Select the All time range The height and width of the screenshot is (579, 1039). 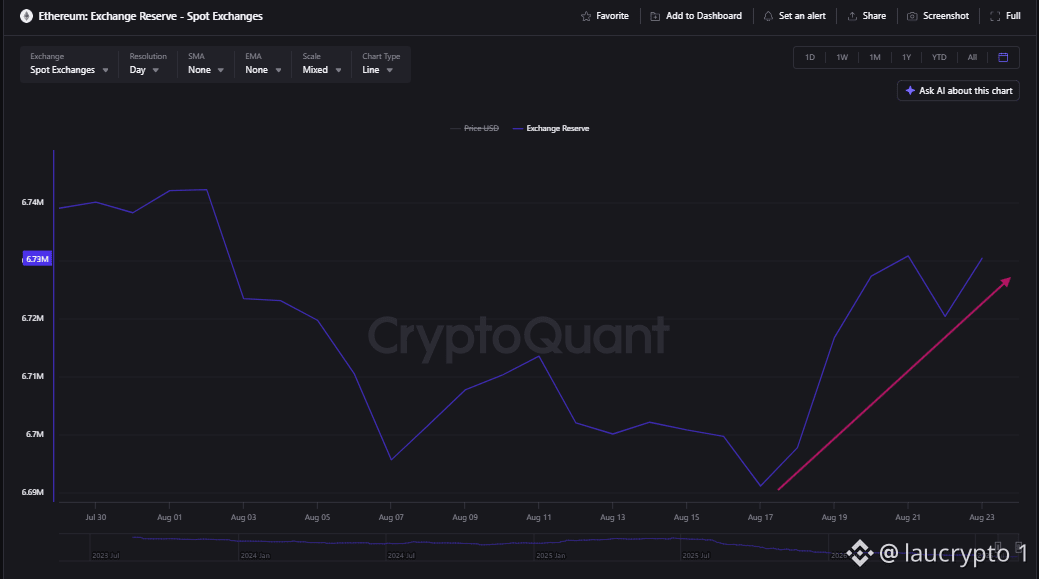point(972,58)
